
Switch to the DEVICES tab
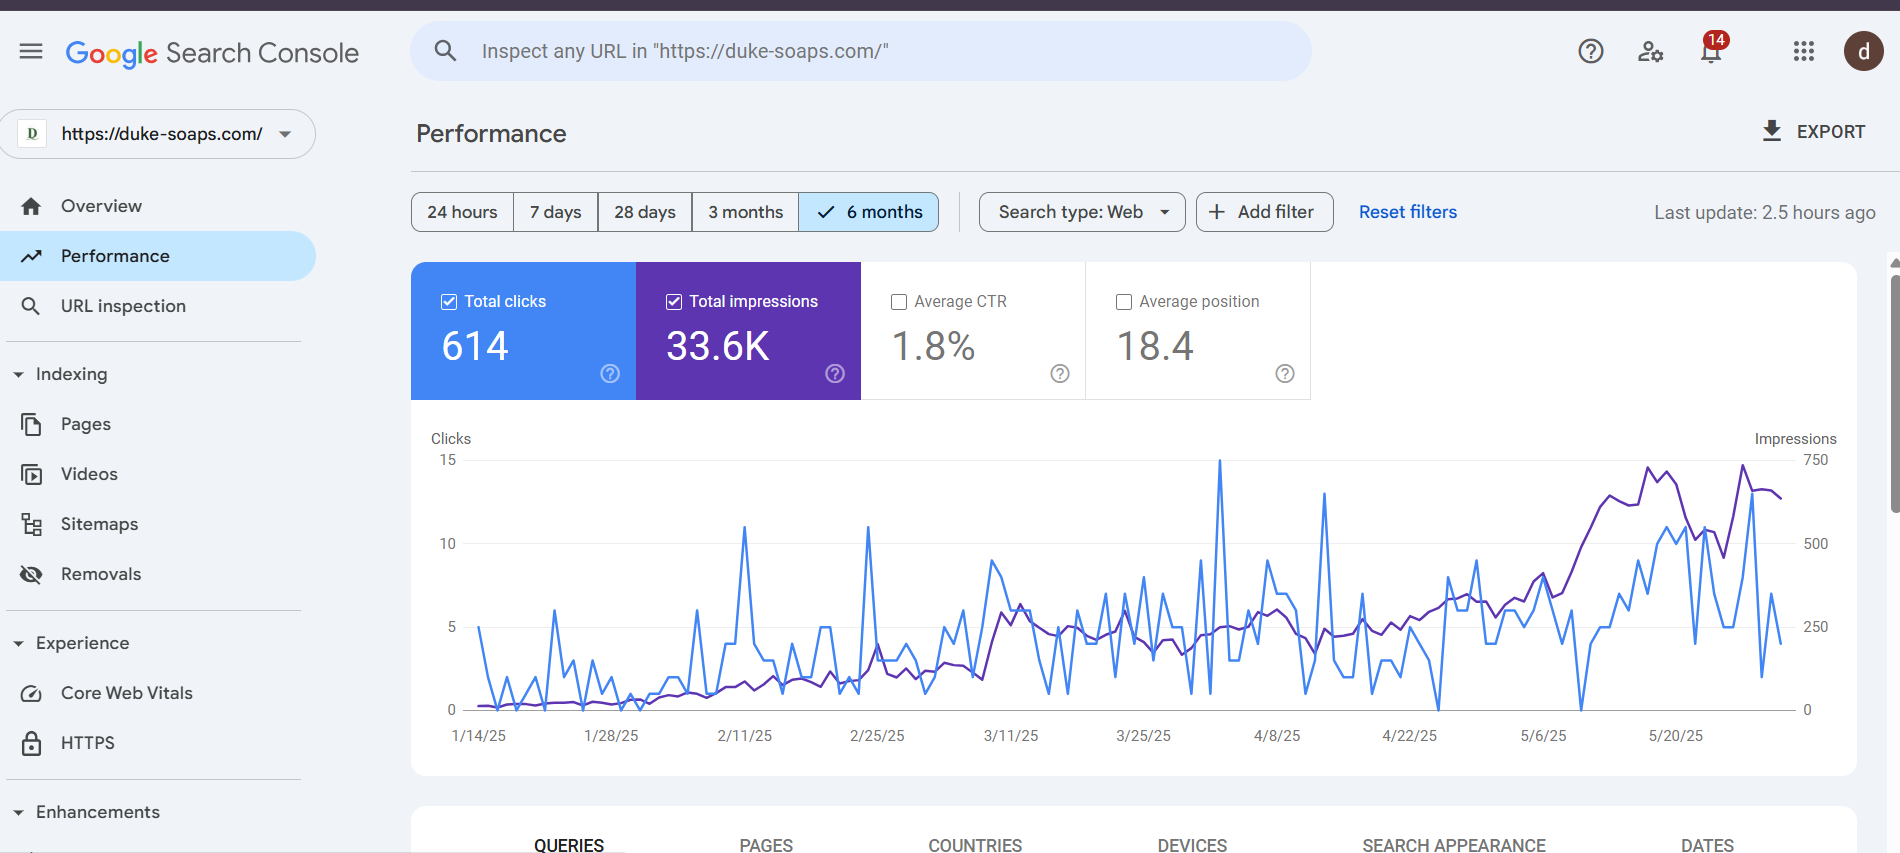1192,845
